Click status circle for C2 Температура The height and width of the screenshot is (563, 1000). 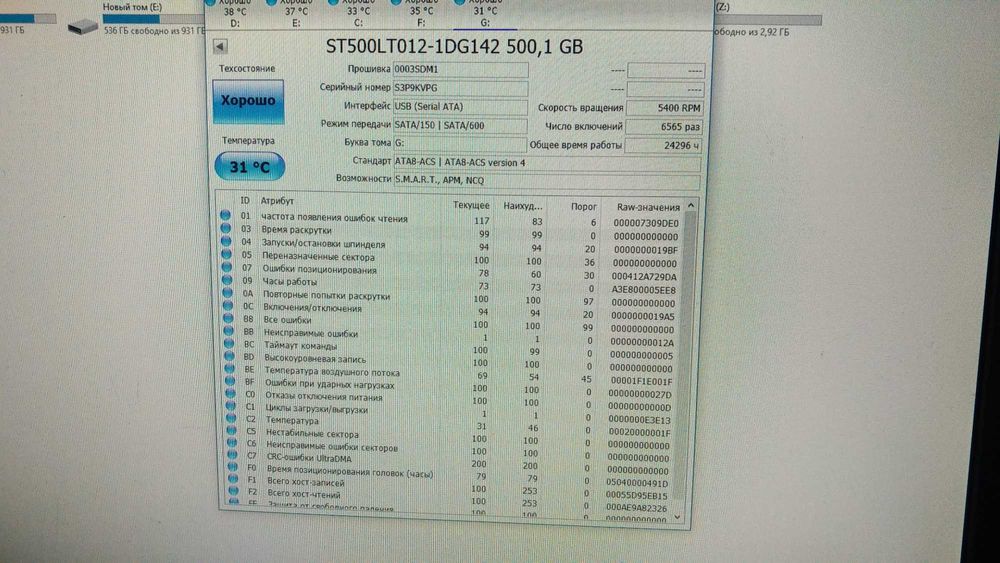click(x=231, y=418)
